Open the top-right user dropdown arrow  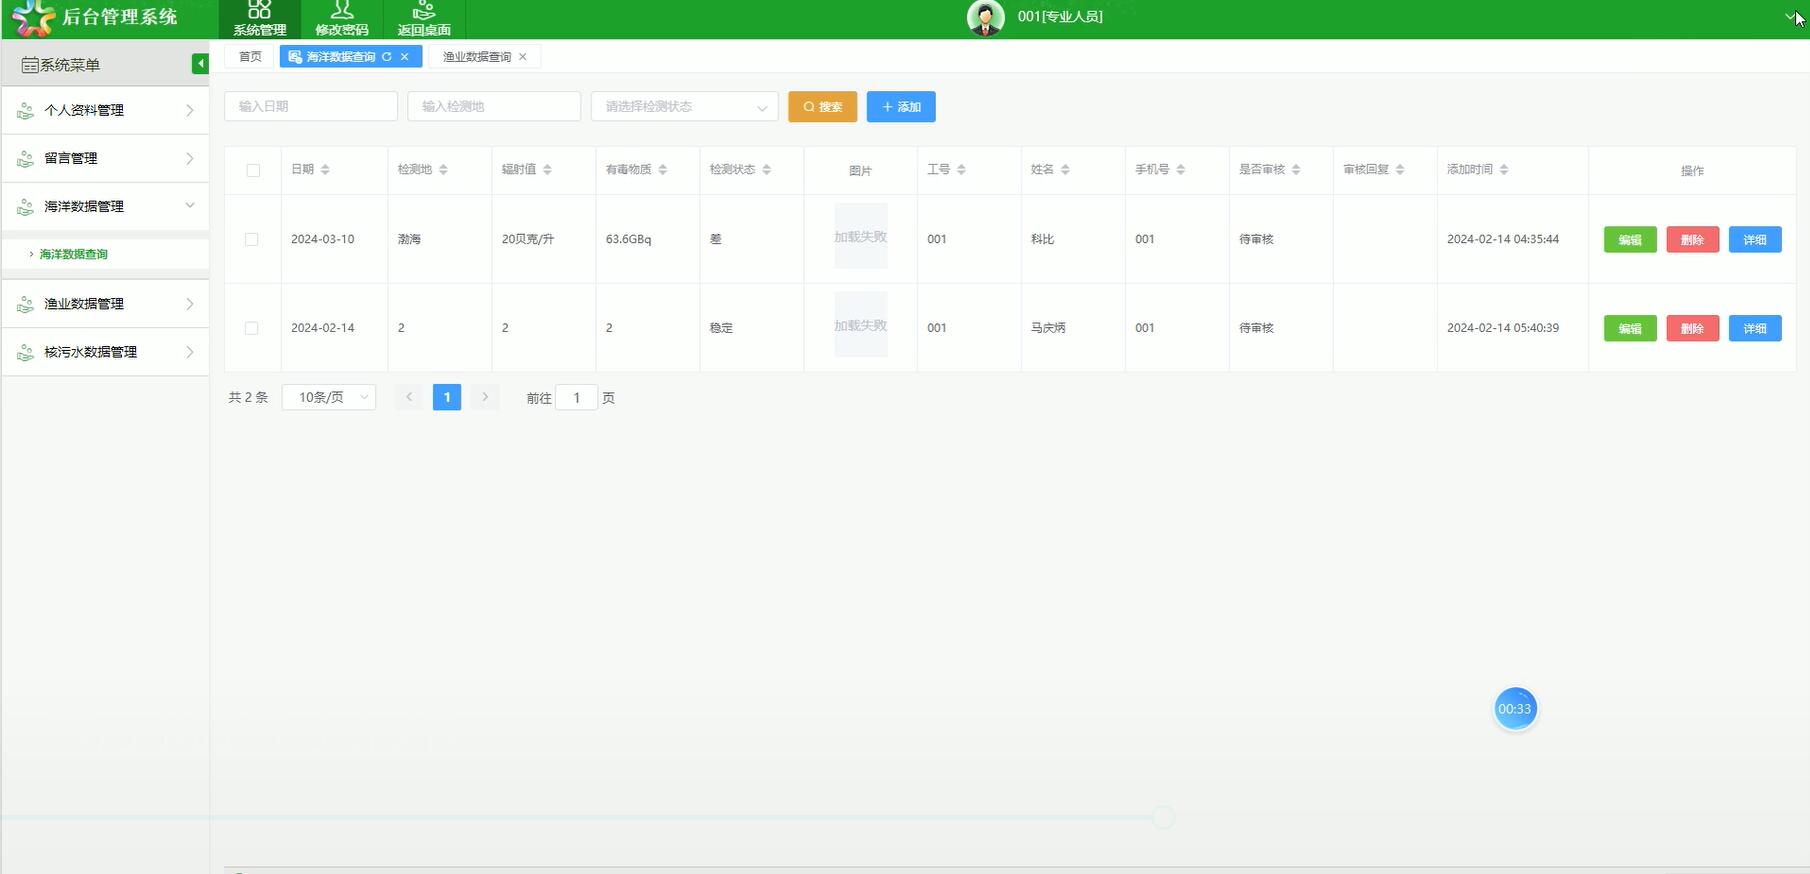[x=1790, y=16]
